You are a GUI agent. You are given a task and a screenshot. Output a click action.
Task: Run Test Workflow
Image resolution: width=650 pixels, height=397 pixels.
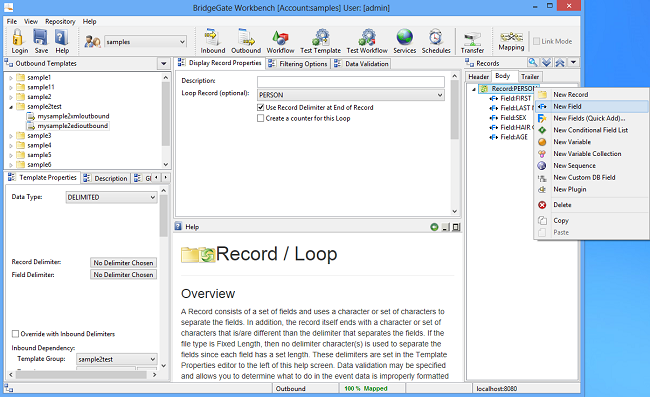pos(367,41)
